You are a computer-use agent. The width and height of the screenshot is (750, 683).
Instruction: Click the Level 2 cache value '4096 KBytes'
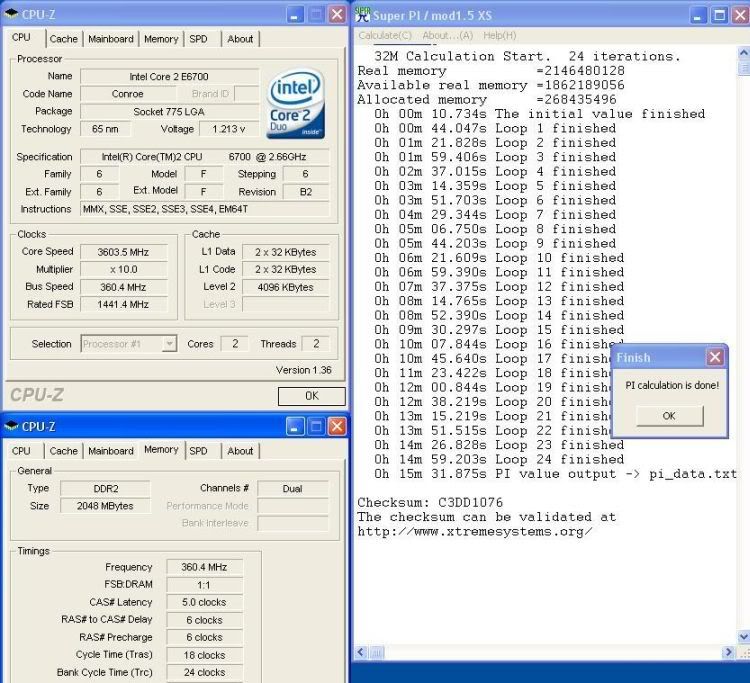(x=286, y=287)
